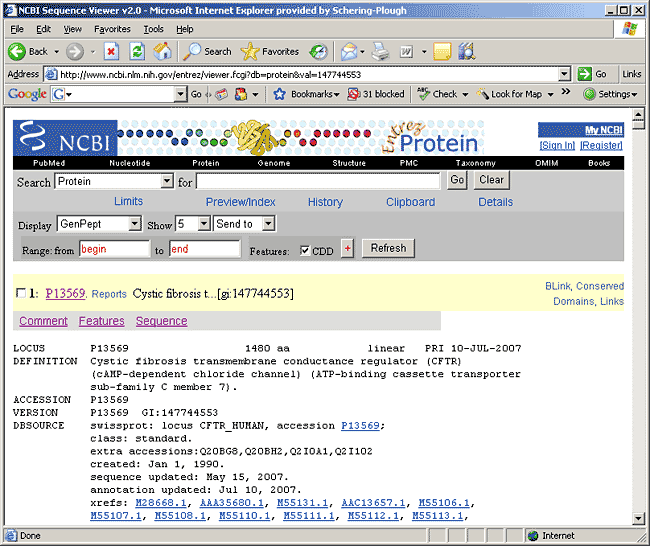The width and height of the screenshot is (650, 546).
Task: Click the Clear search button
Action: [492, 180]
